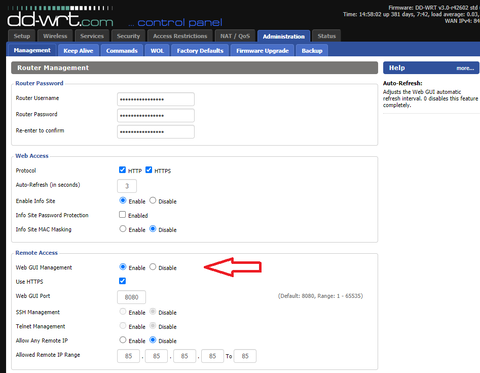Select Enable for Allow Any Remote IP
The image size is (480, 373).
click(123, 340)
